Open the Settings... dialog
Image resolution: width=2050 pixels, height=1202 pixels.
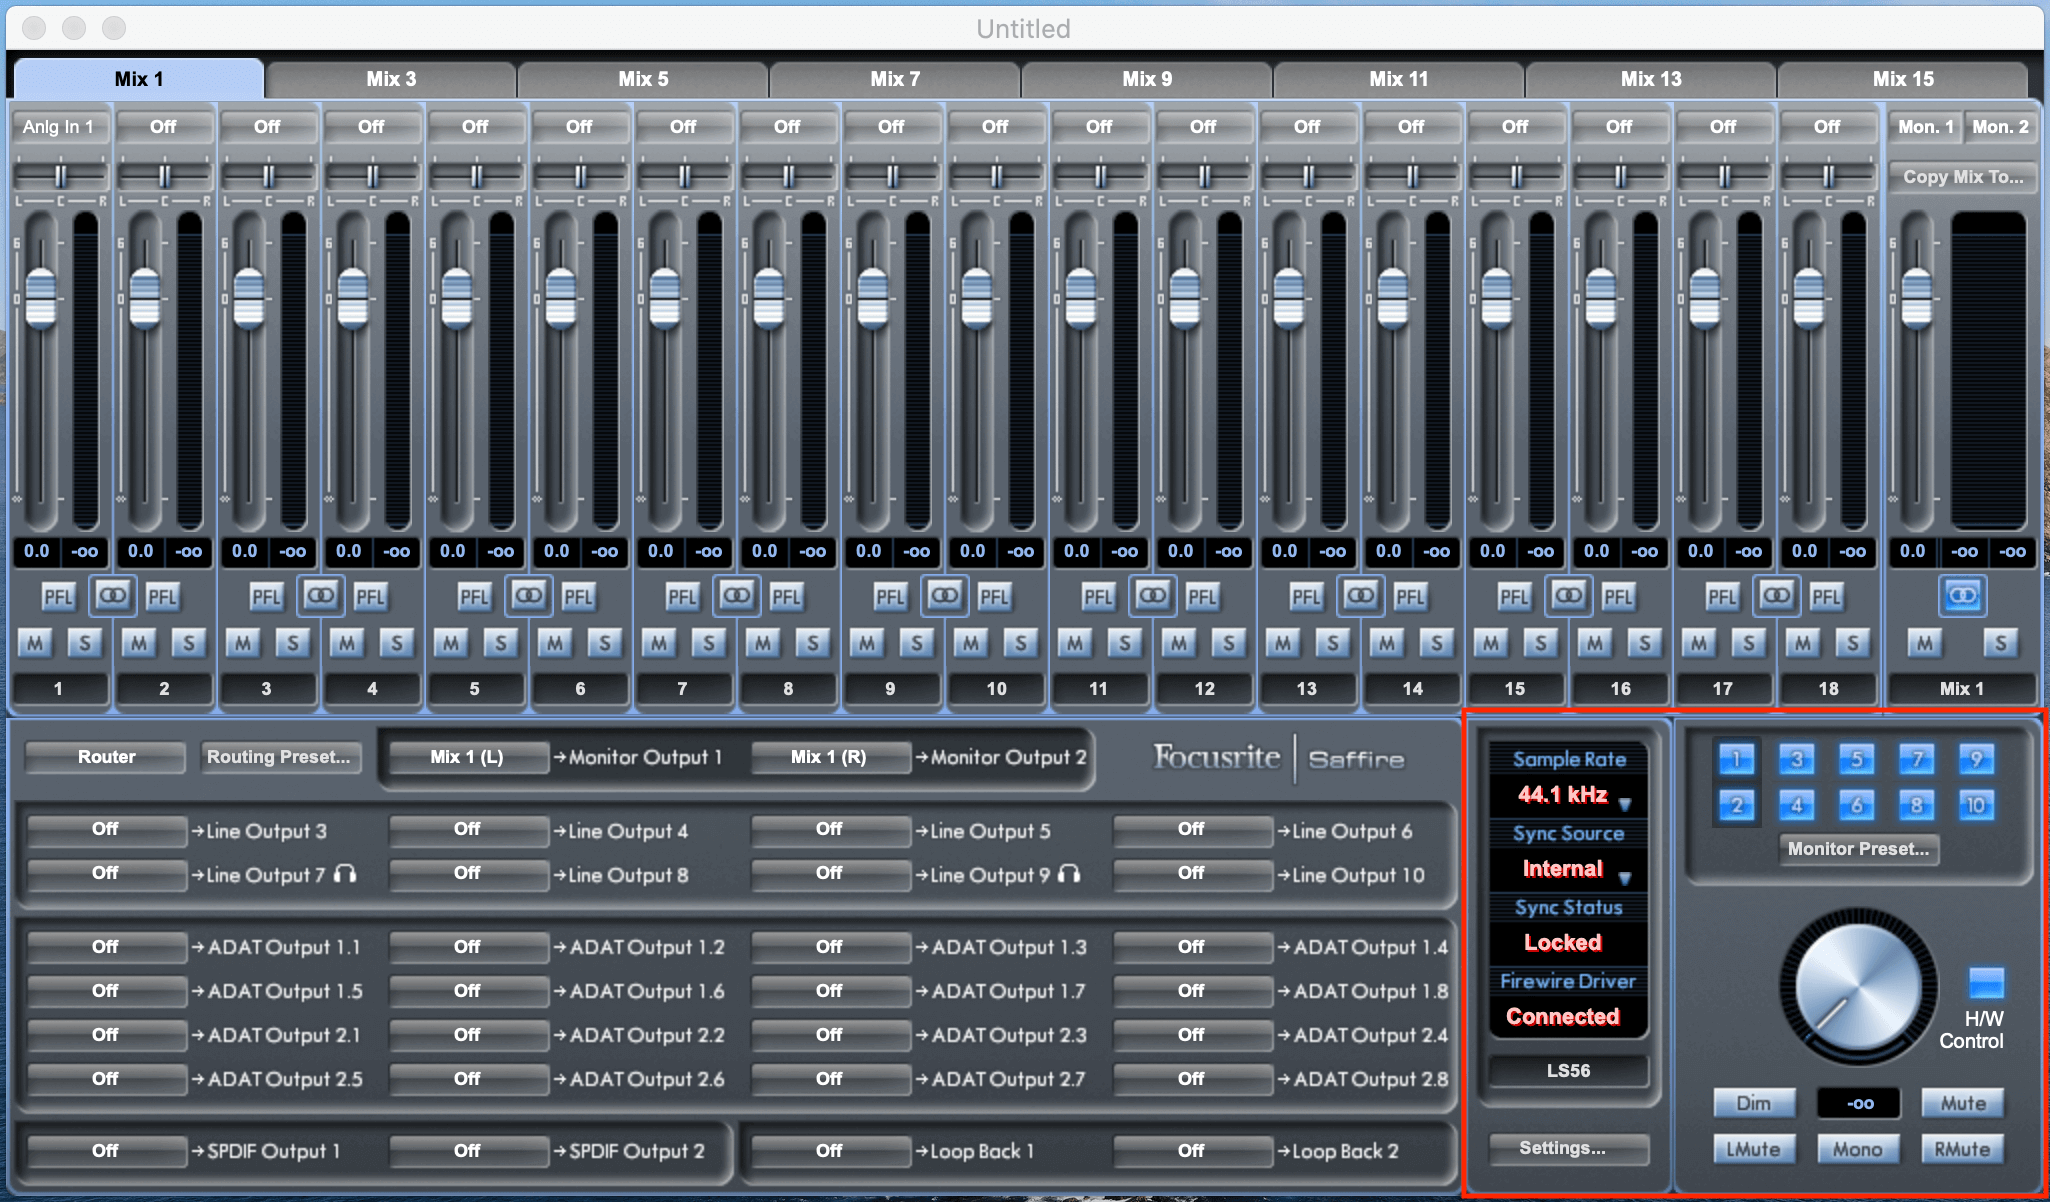coord(1566,1148)
